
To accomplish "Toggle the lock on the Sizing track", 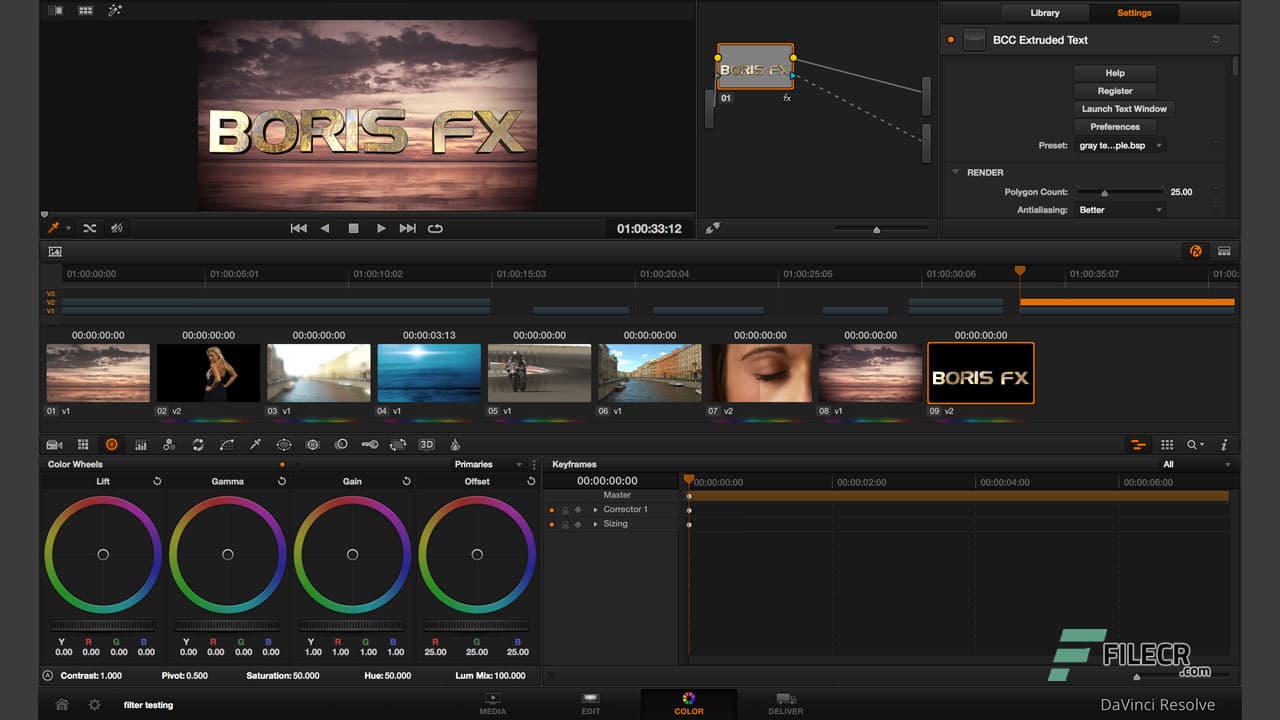I will (564, 523).
